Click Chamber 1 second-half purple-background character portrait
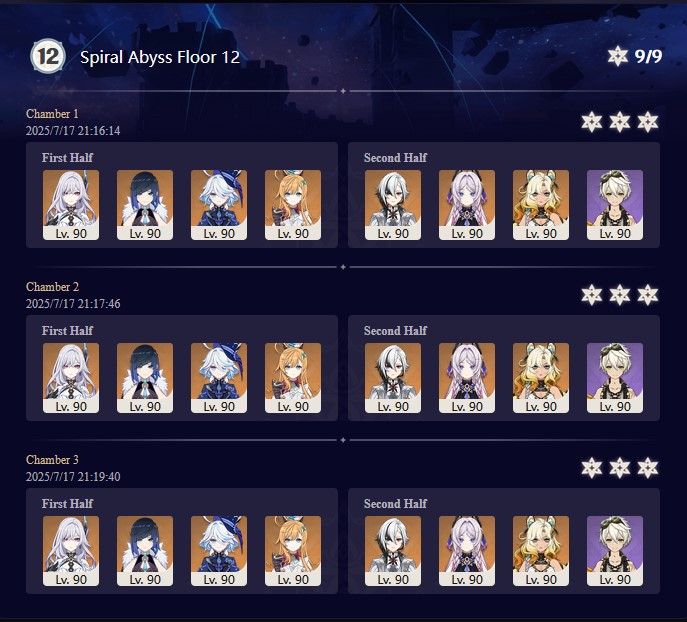687x622 pixels. (x=615, y=205)
